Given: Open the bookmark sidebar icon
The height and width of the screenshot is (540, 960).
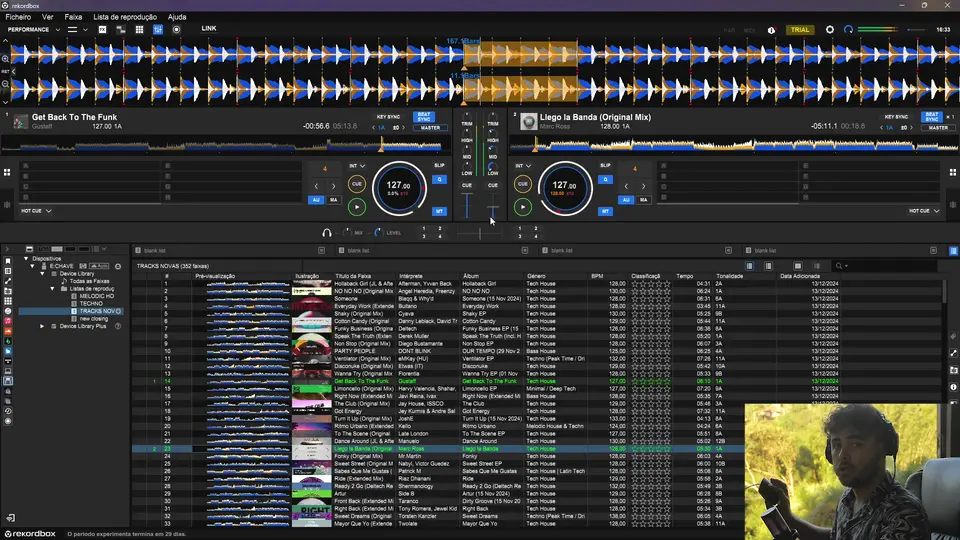Looking at the screenshot, I should coord(8,261).
